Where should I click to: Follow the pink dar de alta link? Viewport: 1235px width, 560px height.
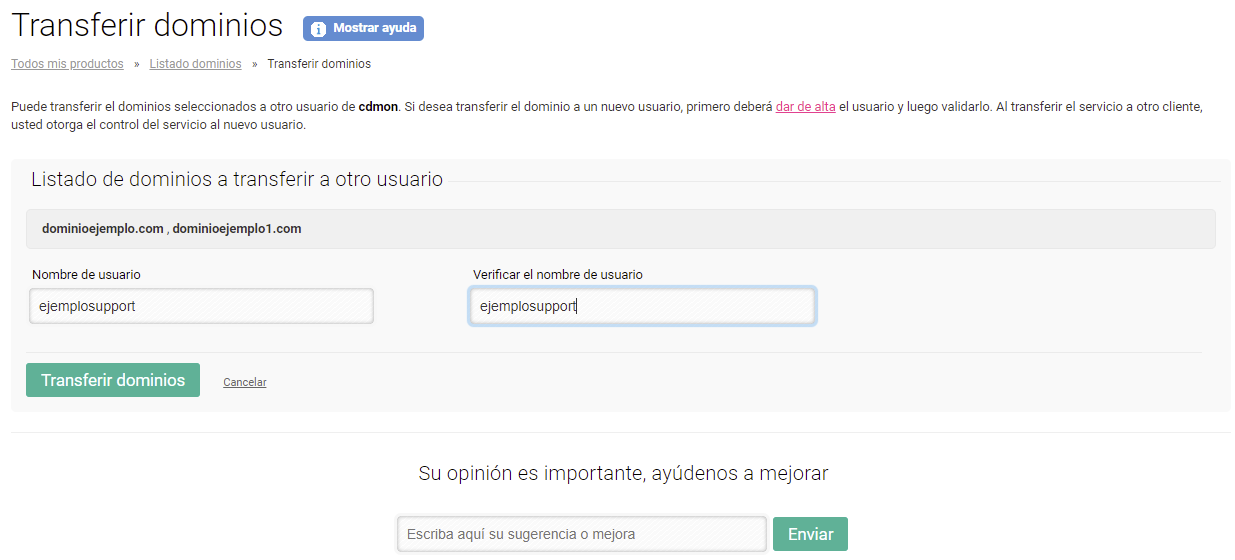[805, 107]
